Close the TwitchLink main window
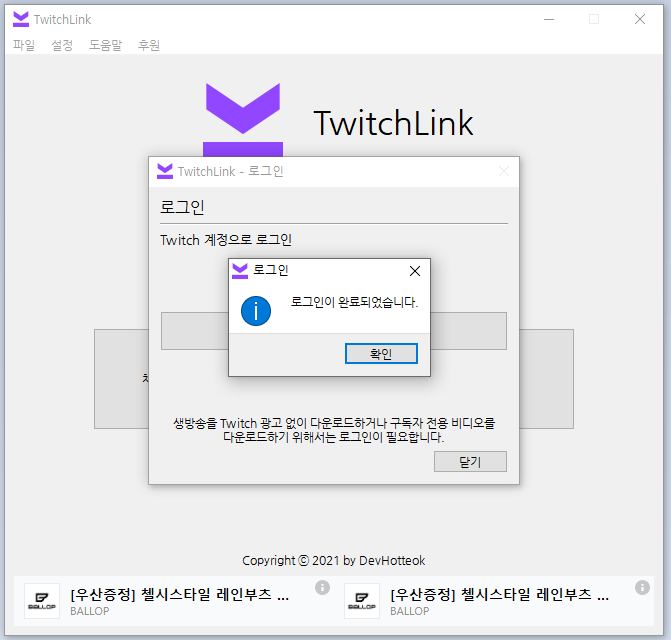The height and width of the screenshot is (640, 671). (640, 19)
